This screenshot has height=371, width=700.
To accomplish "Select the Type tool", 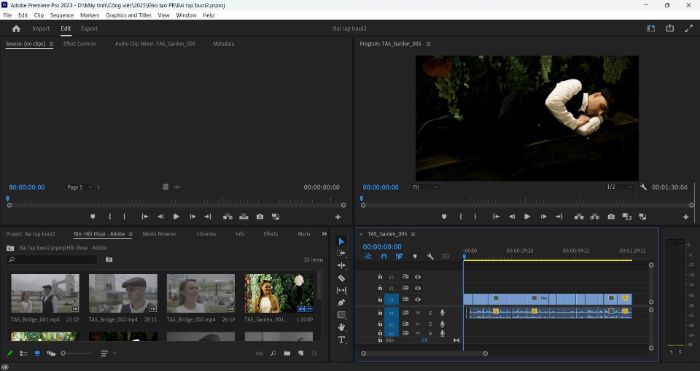I will click(342, 340).
